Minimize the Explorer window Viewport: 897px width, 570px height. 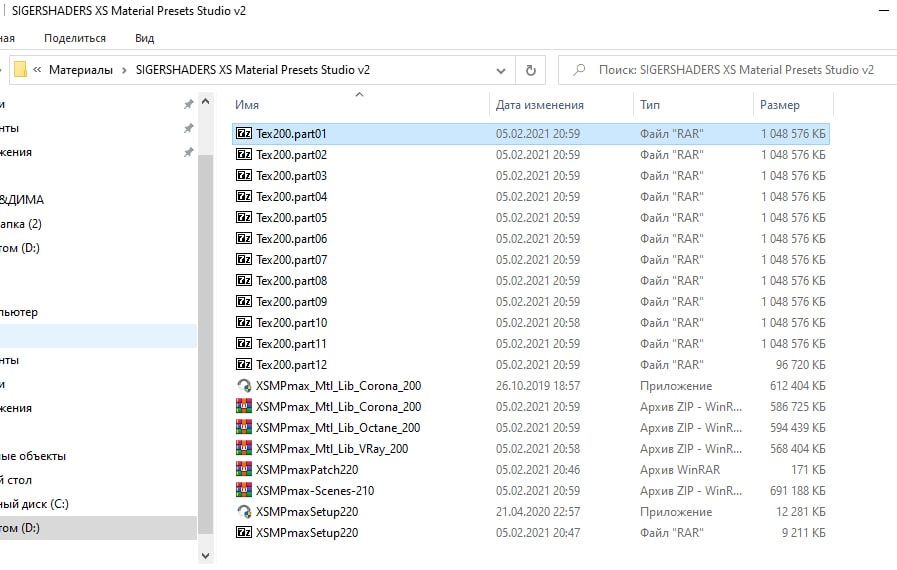[x=884, y=10]
